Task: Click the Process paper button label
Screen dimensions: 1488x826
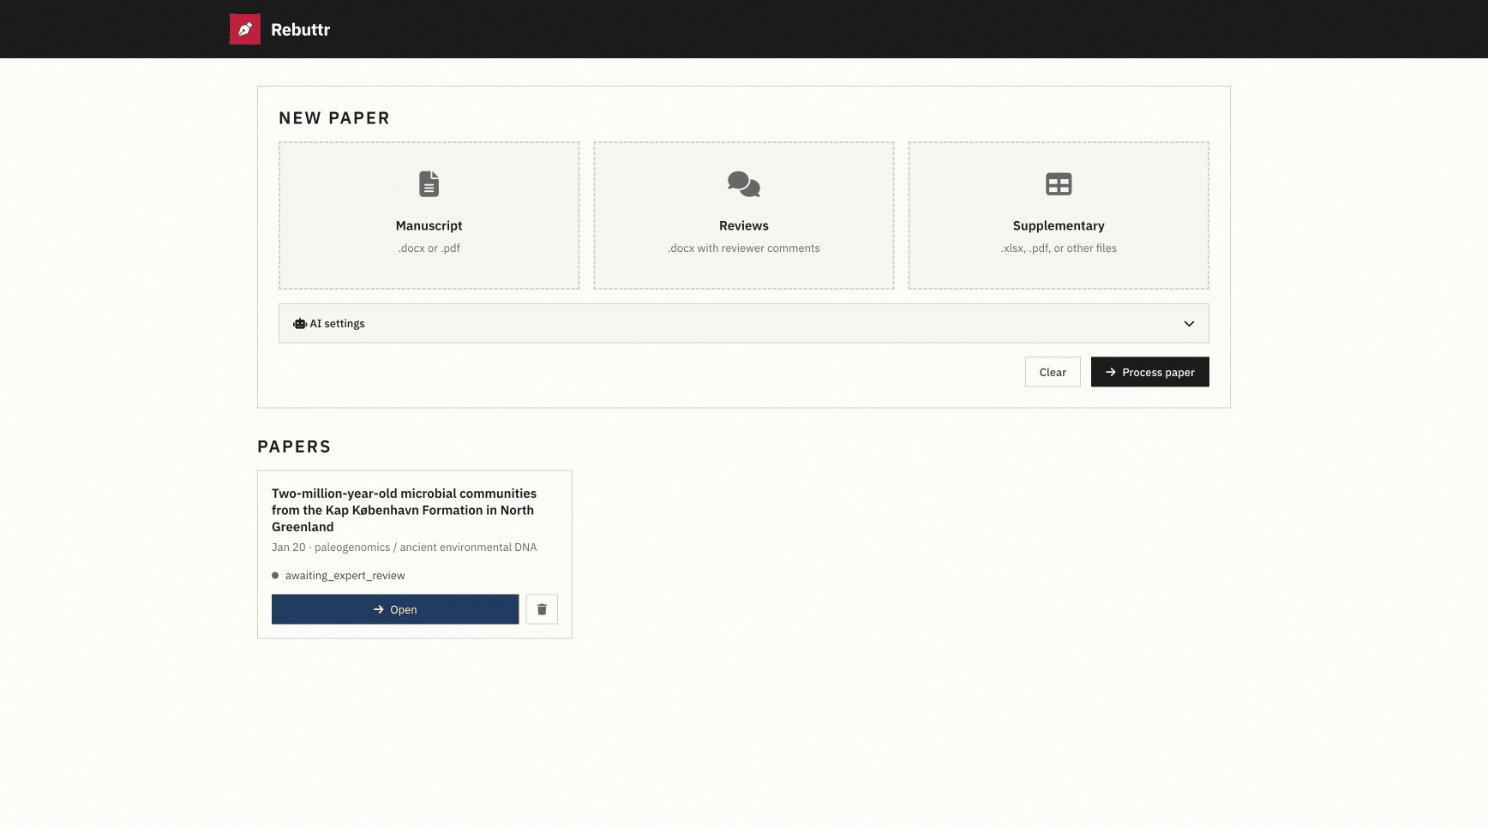Action: pos(1158,372)
